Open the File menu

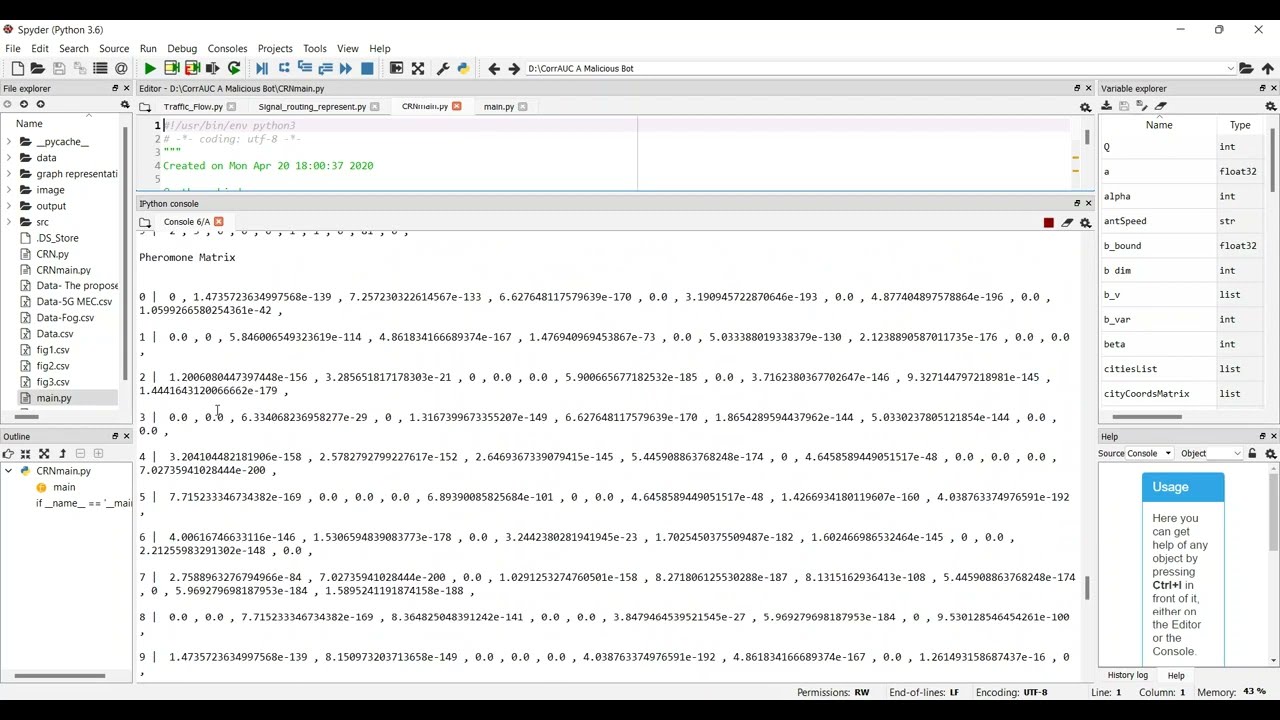tap(13, 48)
